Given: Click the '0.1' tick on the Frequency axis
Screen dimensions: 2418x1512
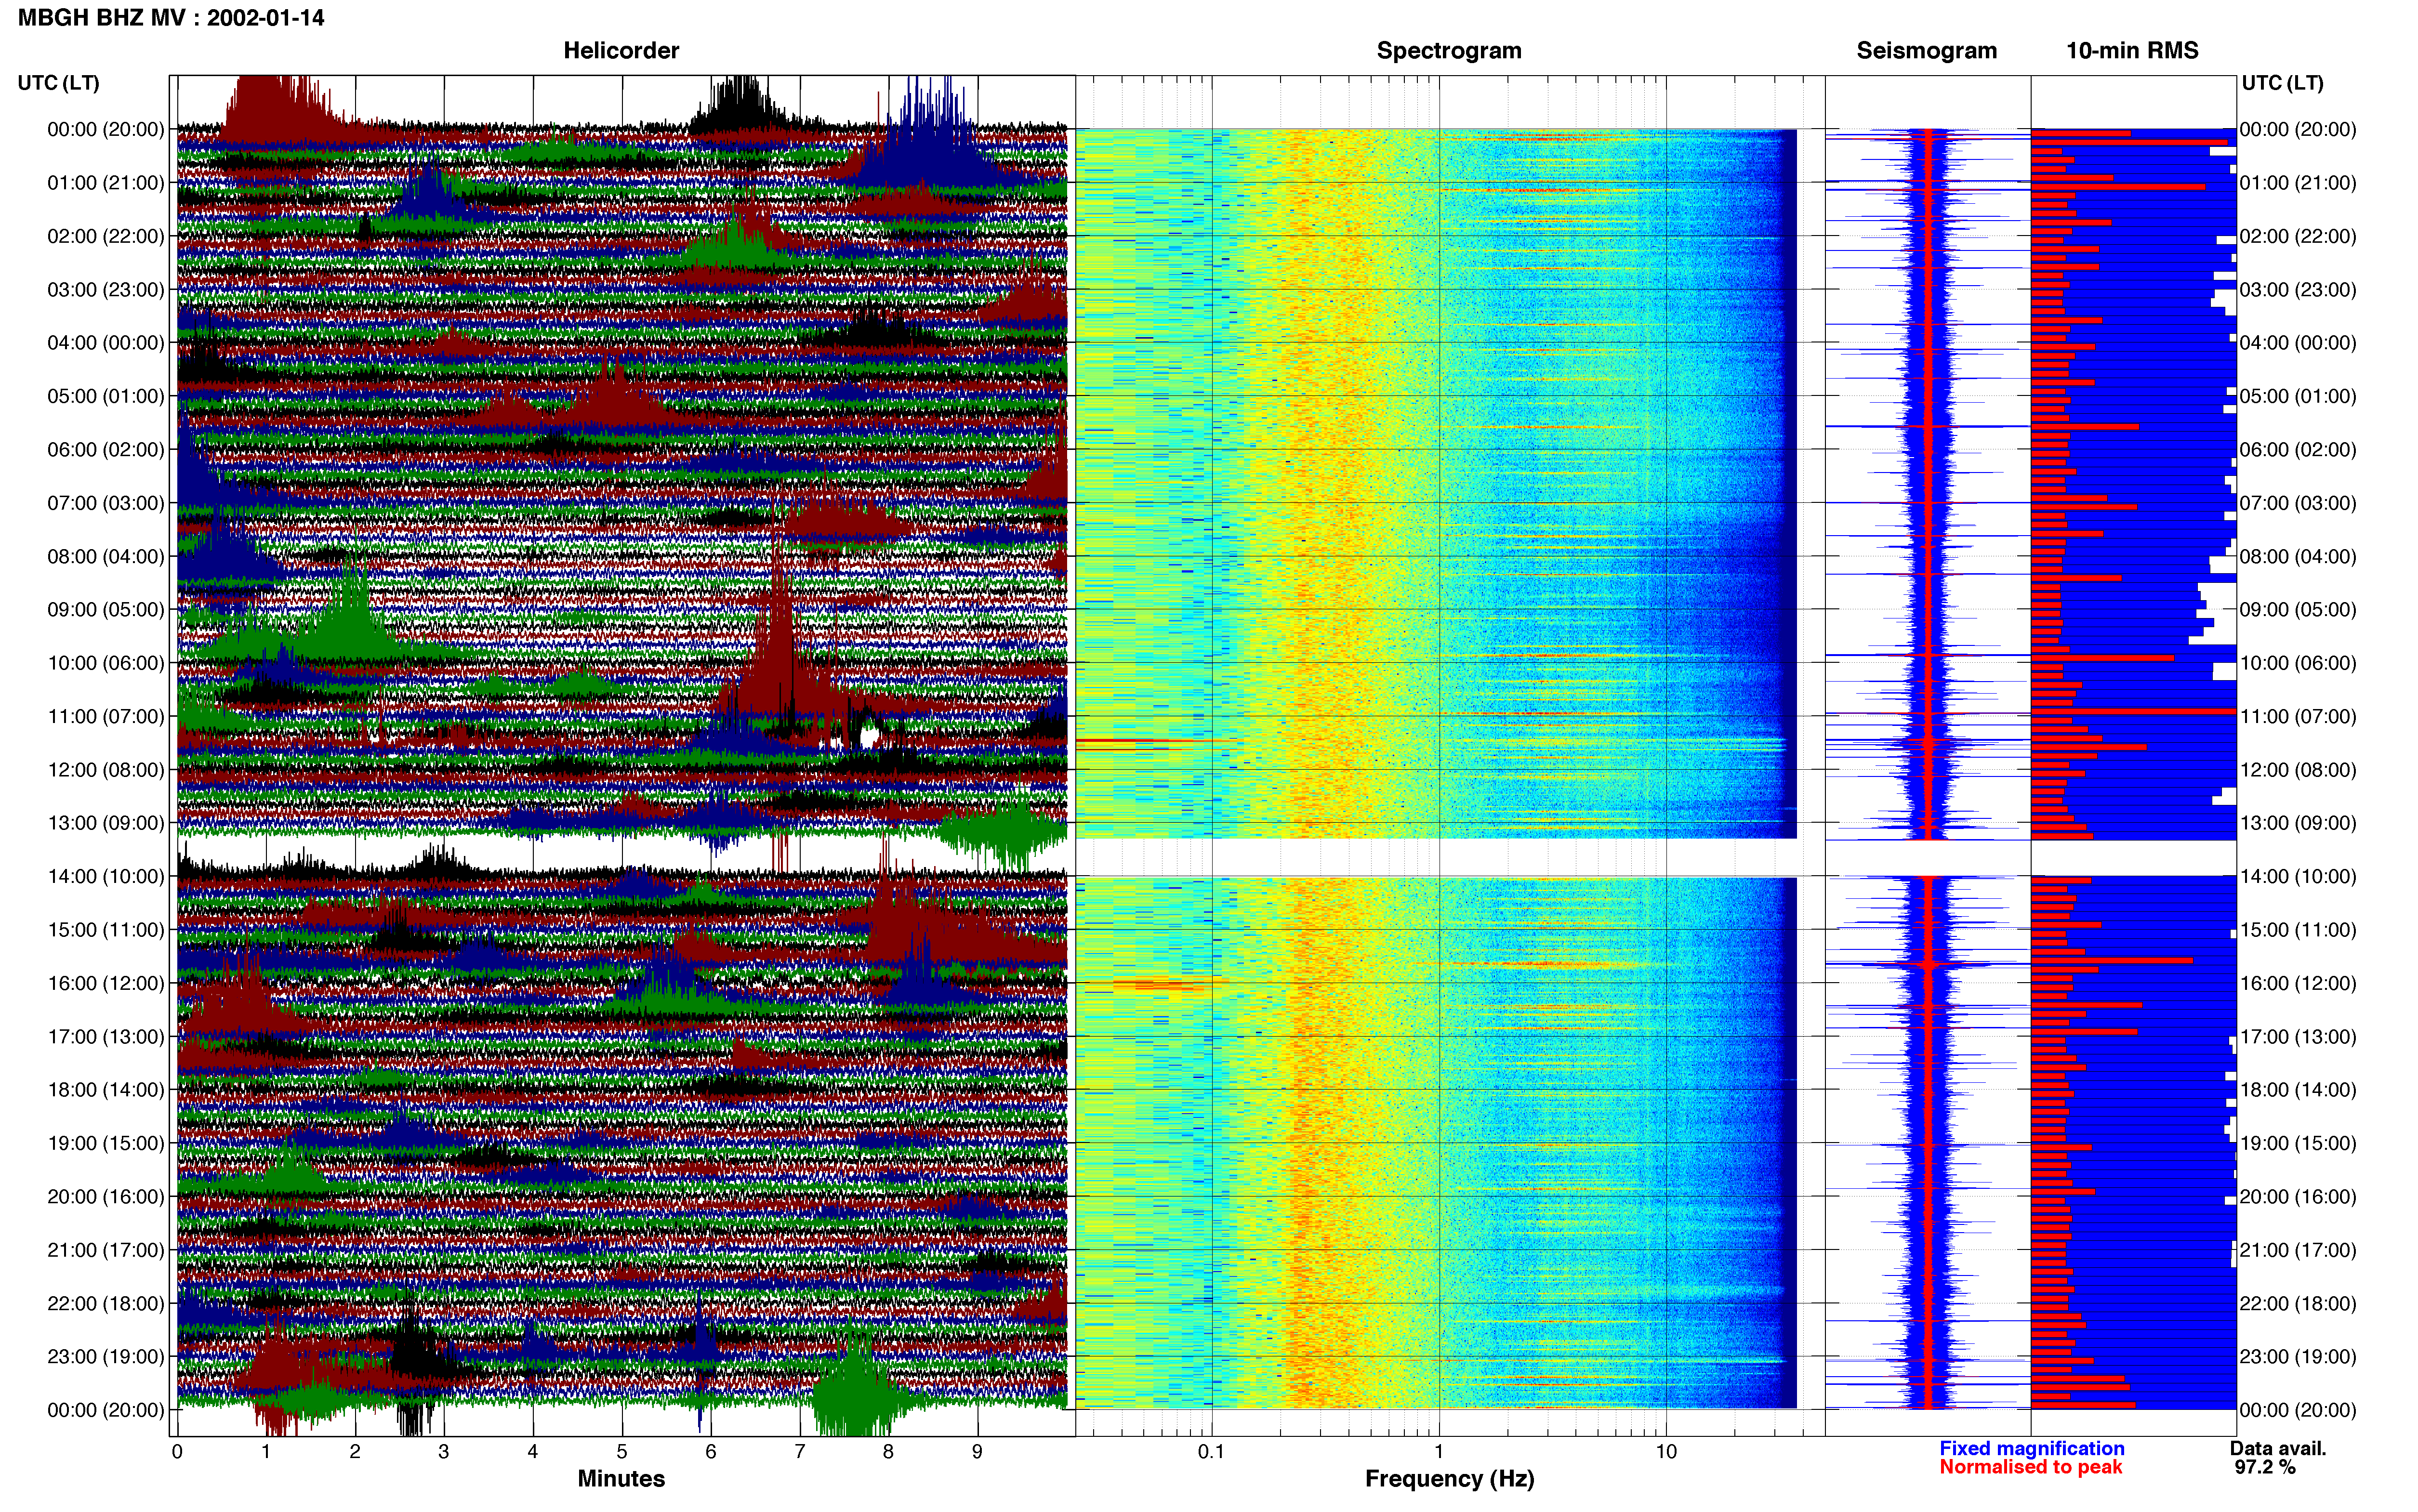Looking at the screenshot, I should 1211,1452.
